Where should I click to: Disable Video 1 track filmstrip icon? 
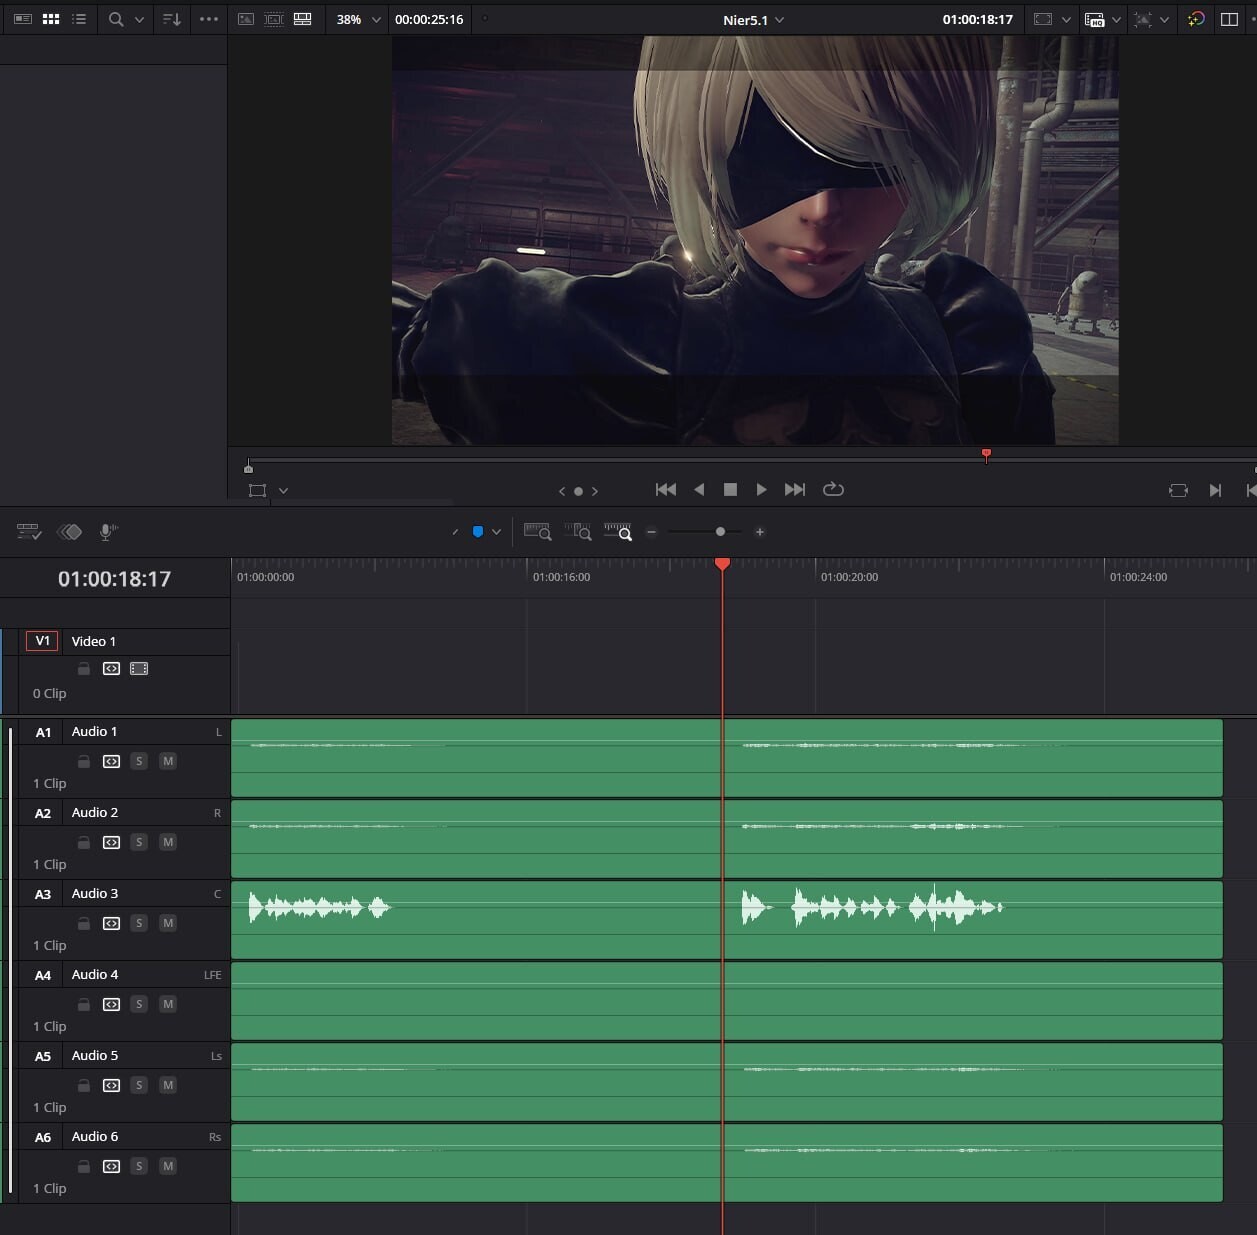point(139,668)
